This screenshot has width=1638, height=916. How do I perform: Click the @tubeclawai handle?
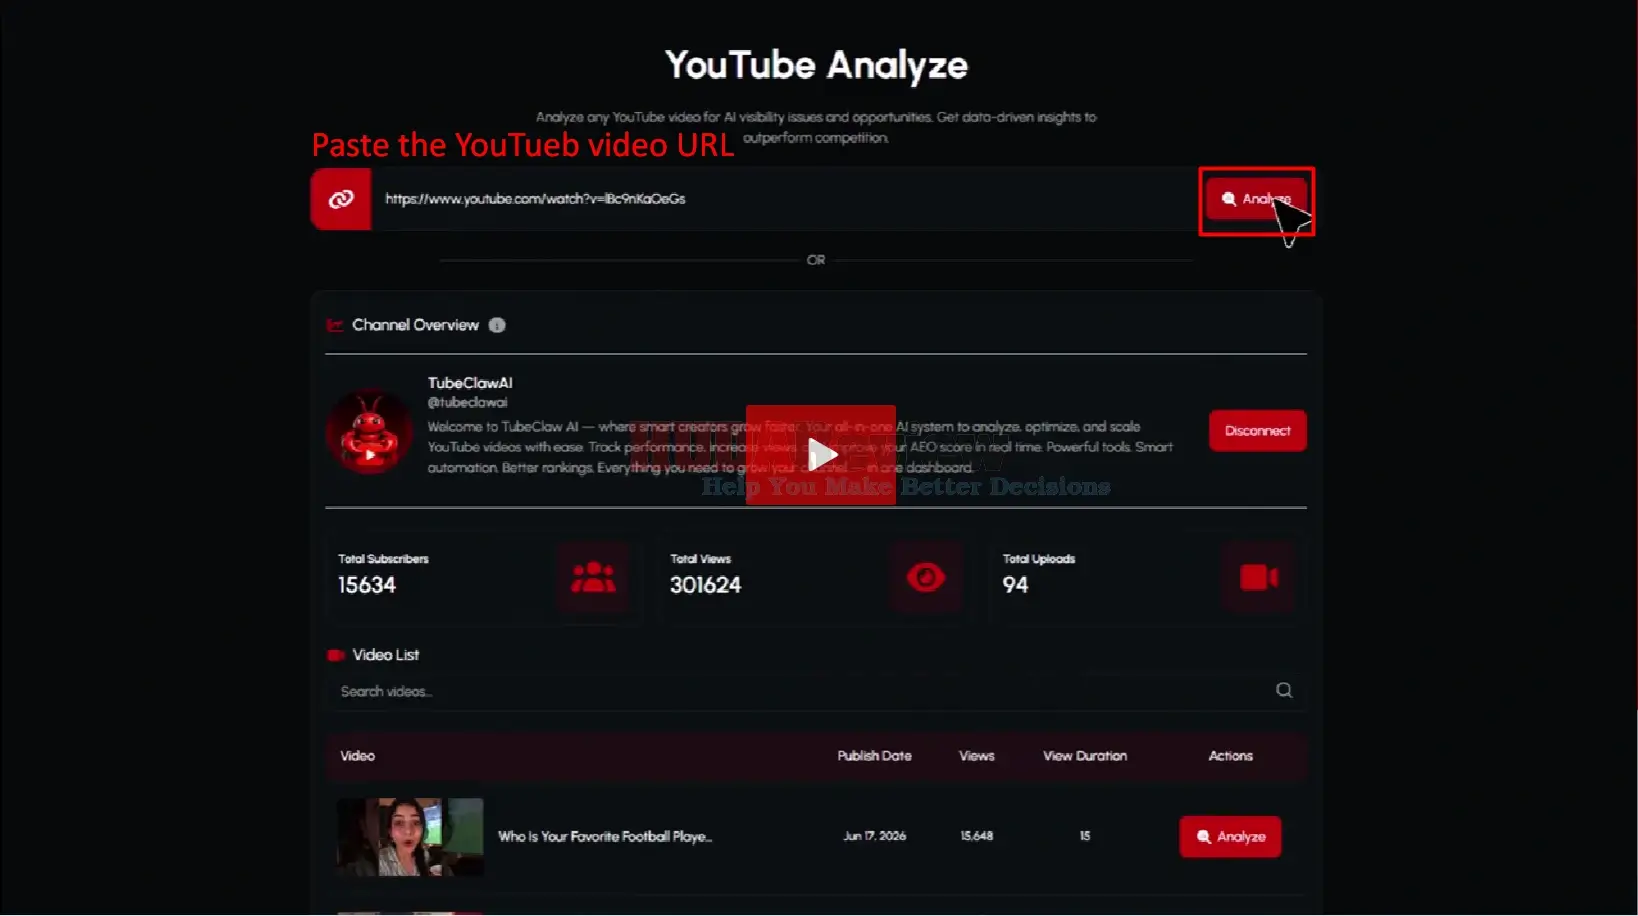(467, 402)
